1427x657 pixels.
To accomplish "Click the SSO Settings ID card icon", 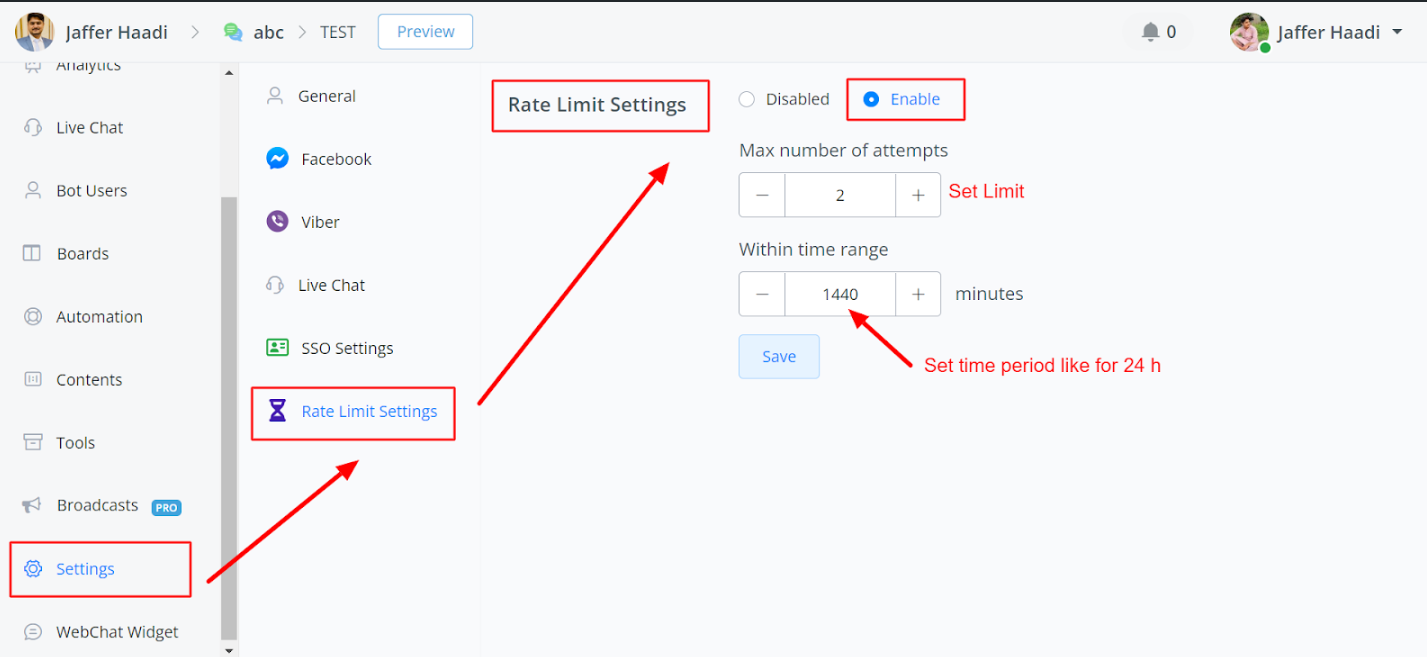I will pos(278,348).
